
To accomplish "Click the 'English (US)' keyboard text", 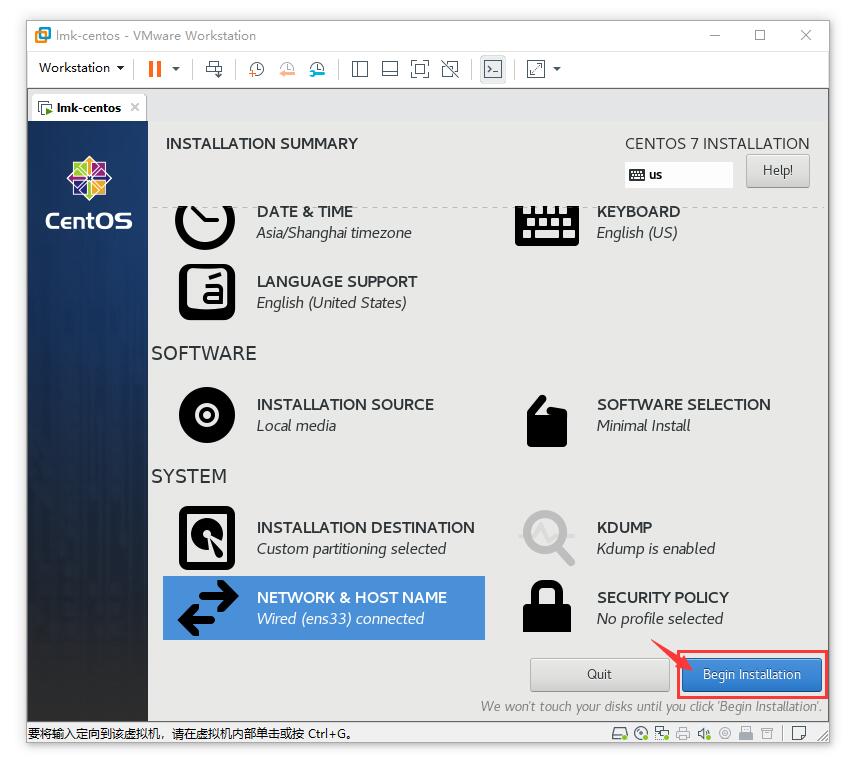I will (637, 233).
